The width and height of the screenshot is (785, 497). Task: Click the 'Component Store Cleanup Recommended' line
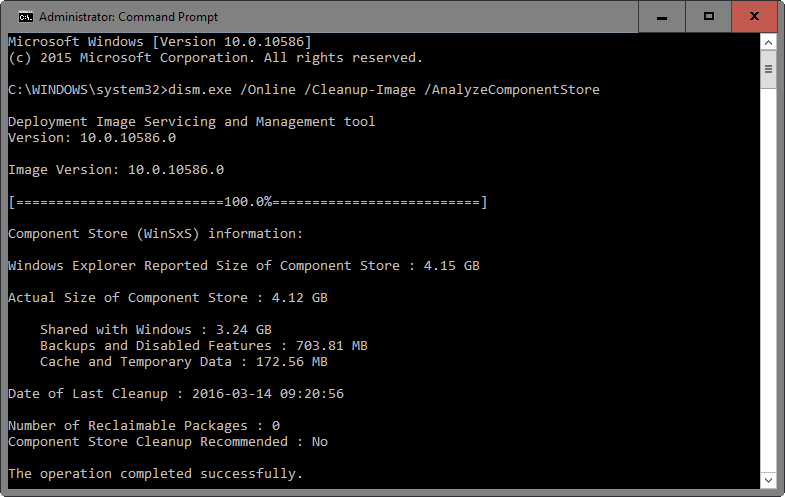[168, 442]
